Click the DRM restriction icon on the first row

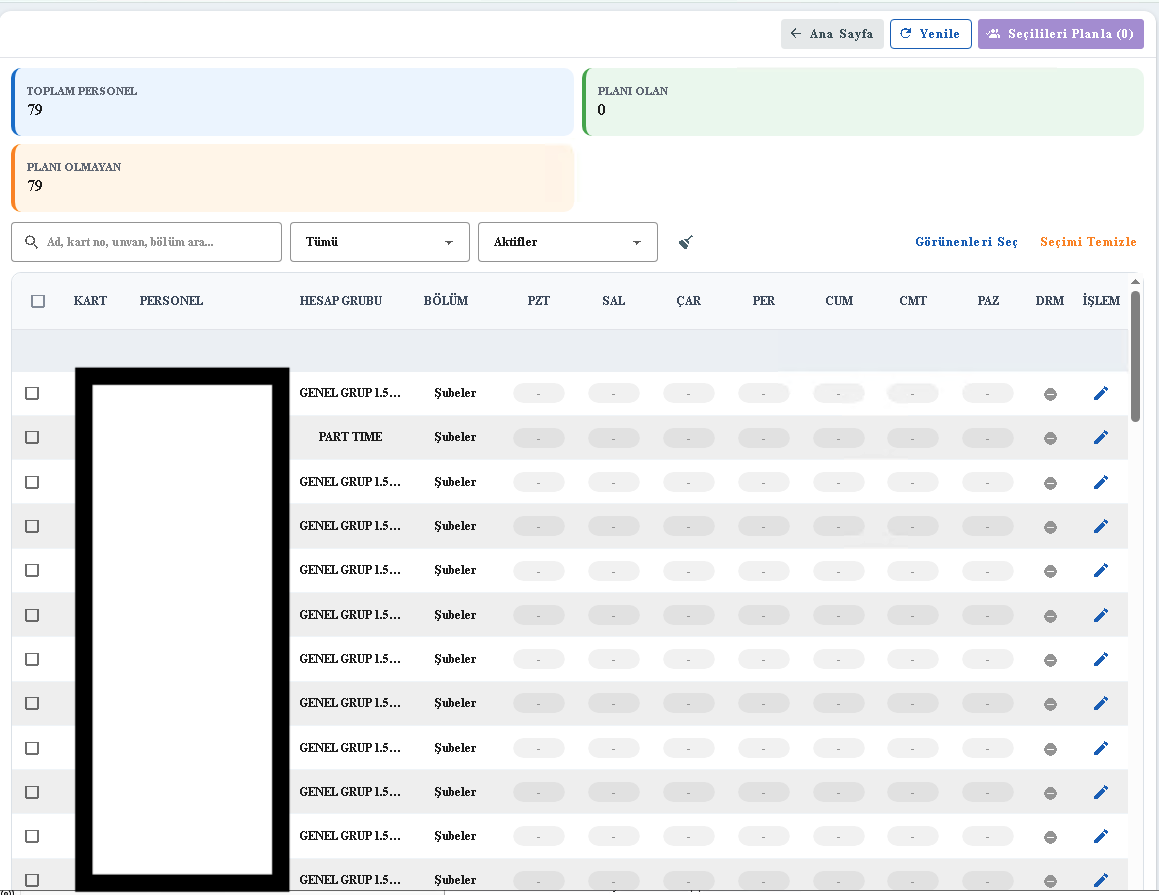1050,393
